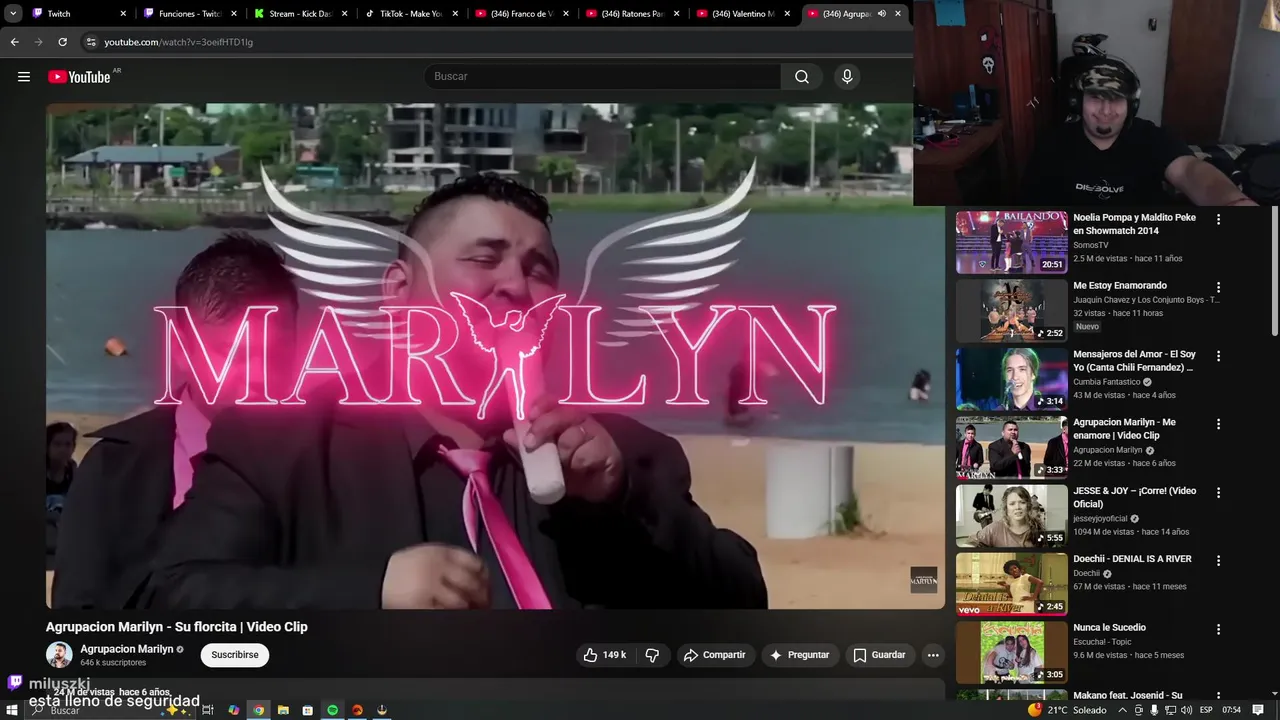Click the microphone tray icon
The width and height of the screenshot is (1280, 720).
point(1154,710)
